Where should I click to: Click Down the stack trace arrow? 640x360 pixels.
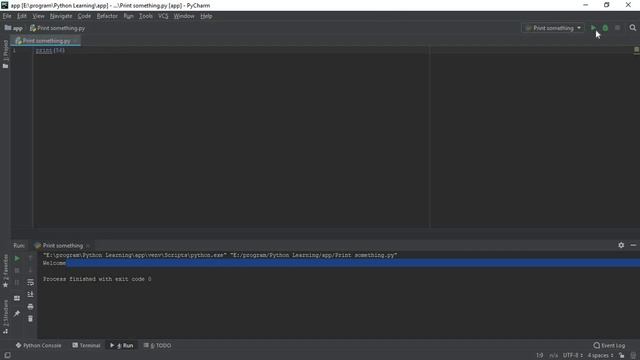31,270
